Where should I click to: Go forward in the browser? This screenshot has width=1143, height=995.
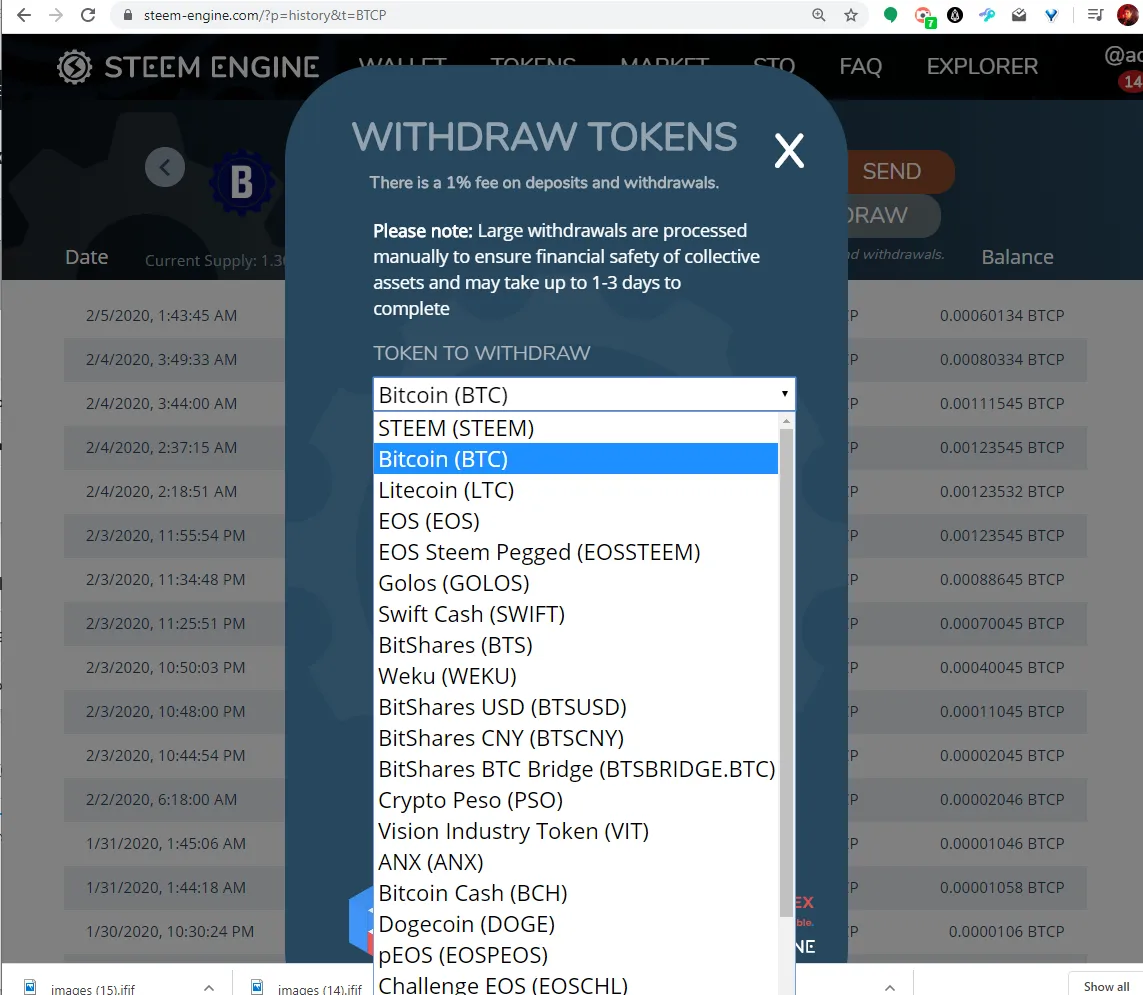(55, 15)
